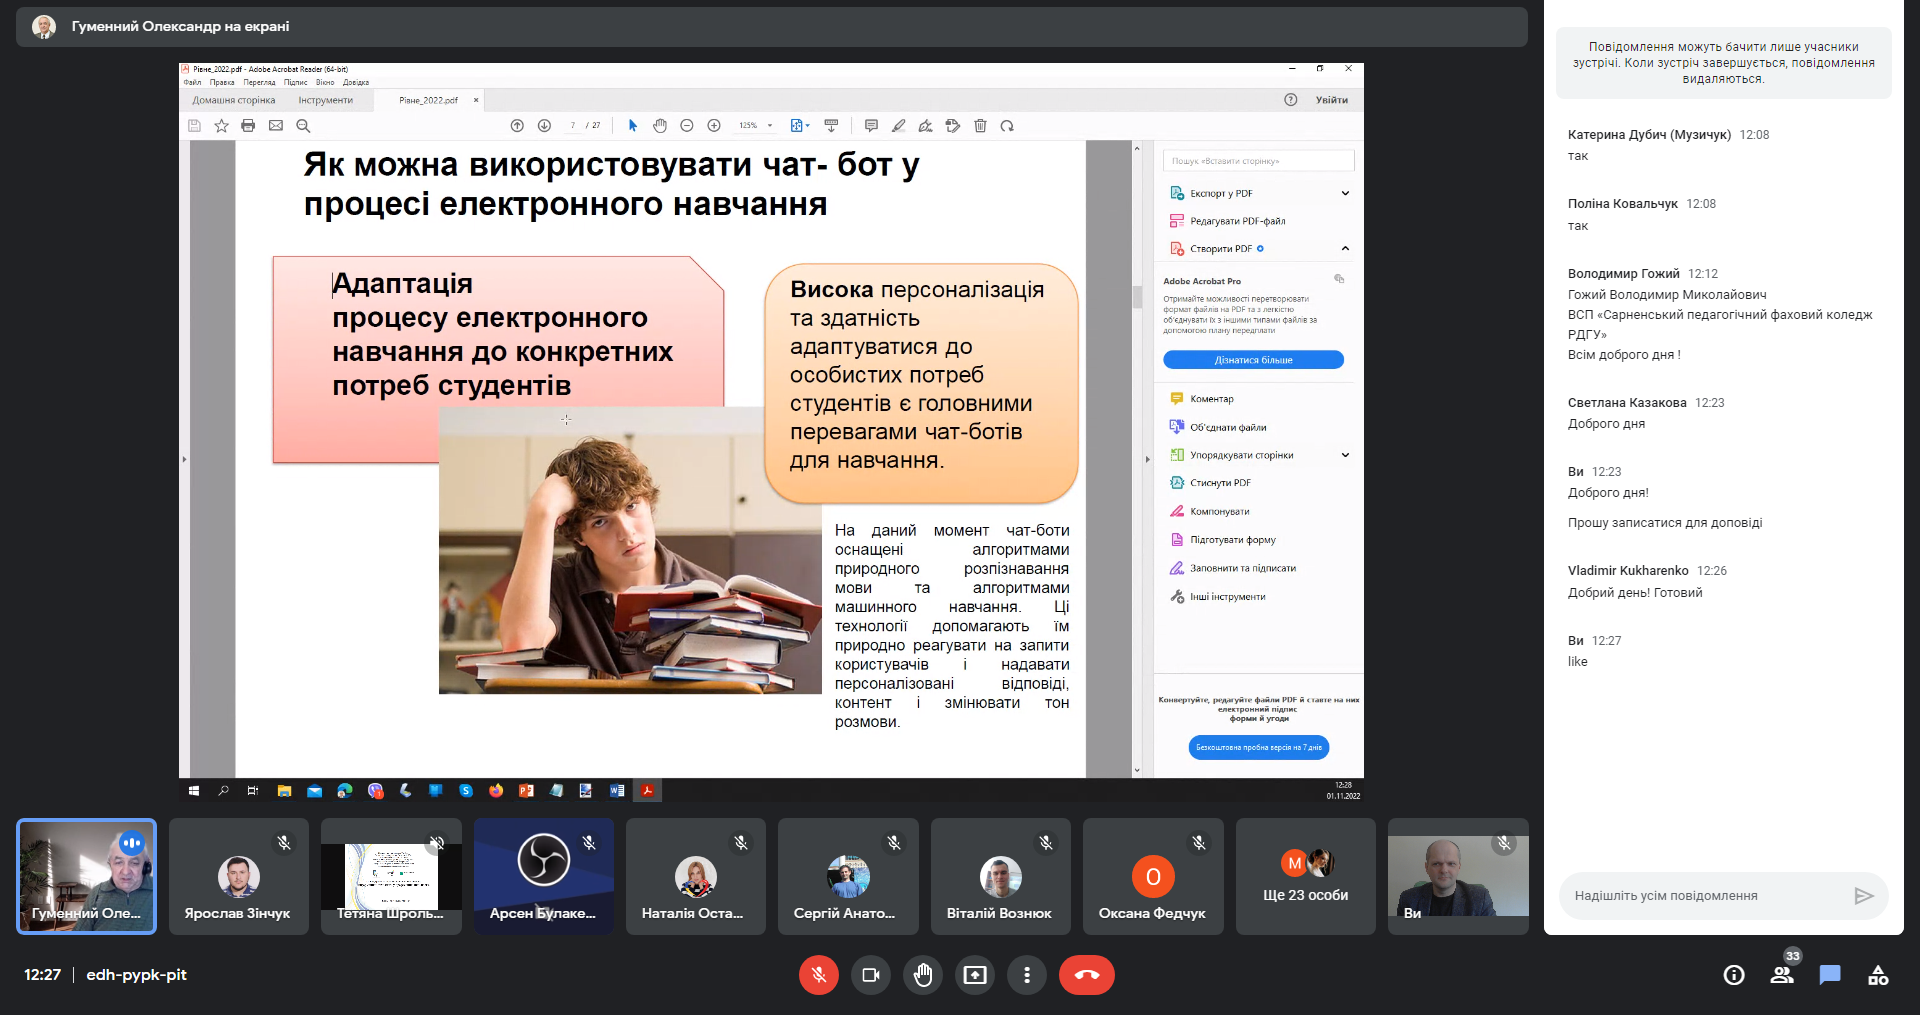Click the Acrobat find text magnifier
Screen dimensions: 1920x1015
pos(303,126)
